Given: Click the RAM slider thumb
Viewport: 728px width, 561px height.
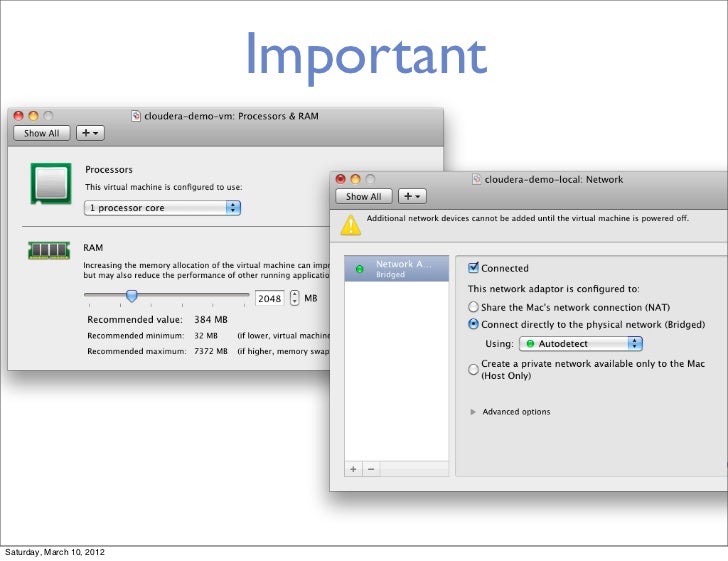Looking at the screenshot, I should (x=132, y=296).
